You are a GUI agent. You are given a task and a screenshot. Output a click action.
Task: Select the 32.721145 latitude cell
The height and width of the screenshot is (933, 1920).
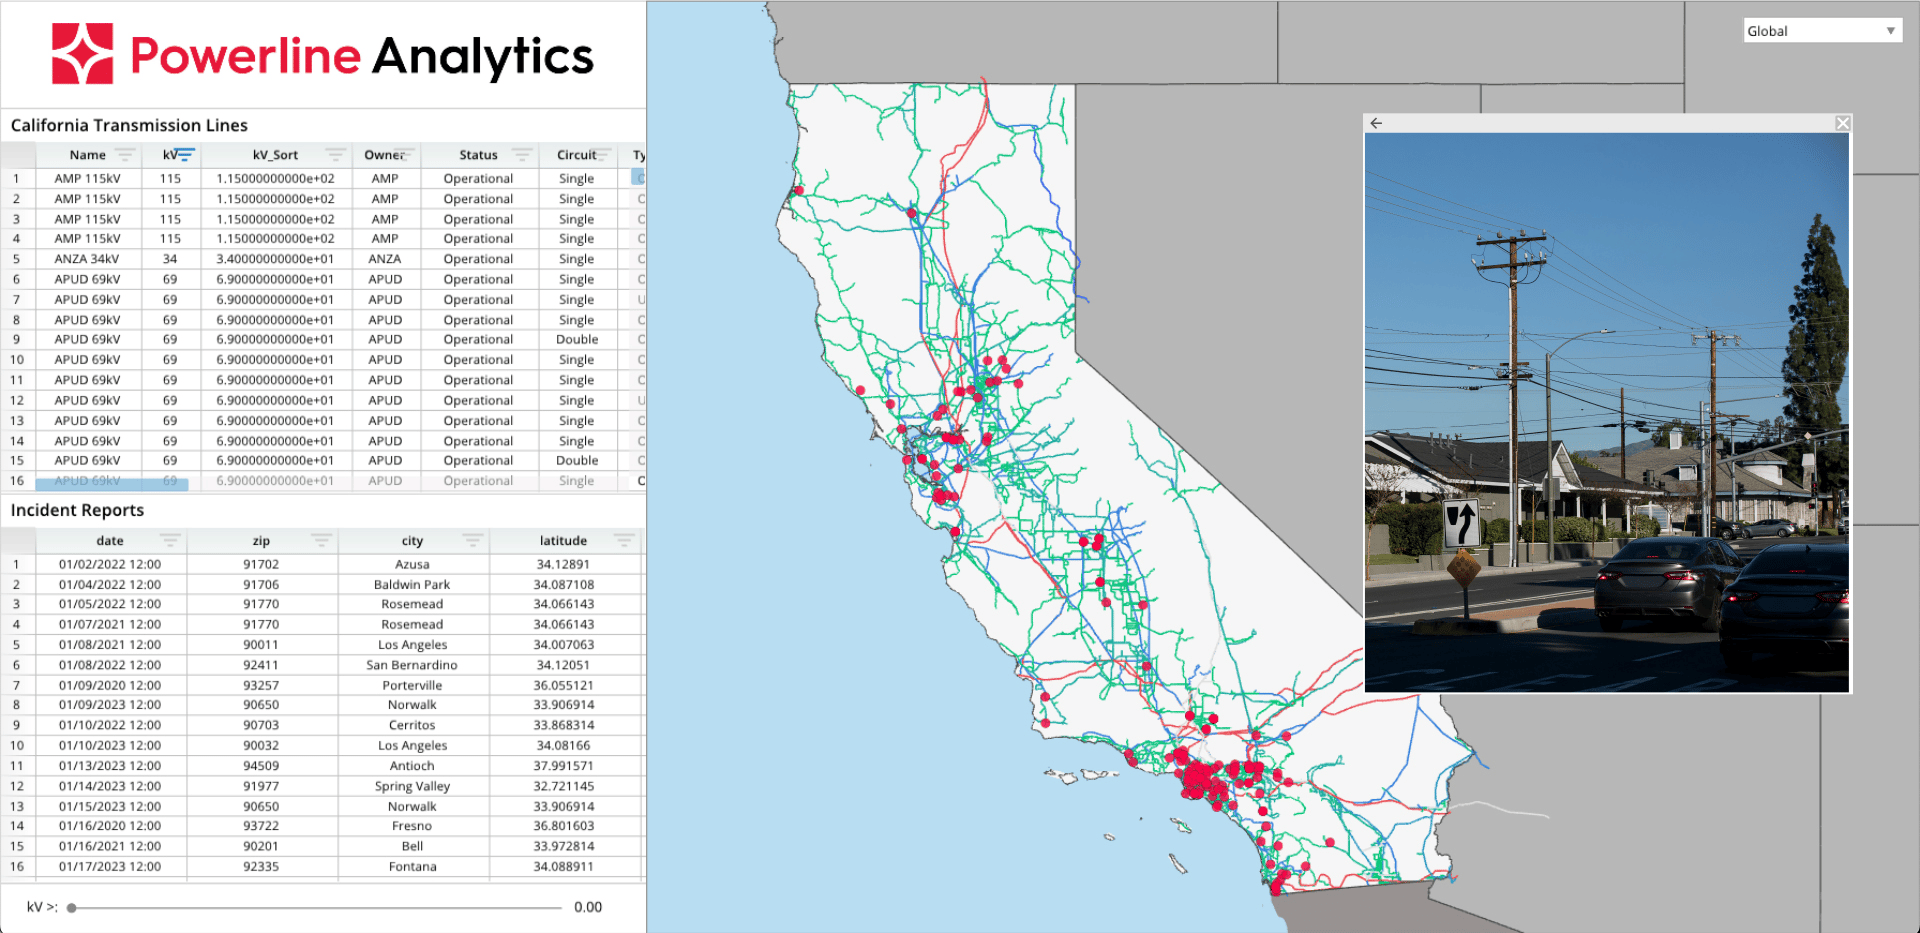tap(563, 786)
